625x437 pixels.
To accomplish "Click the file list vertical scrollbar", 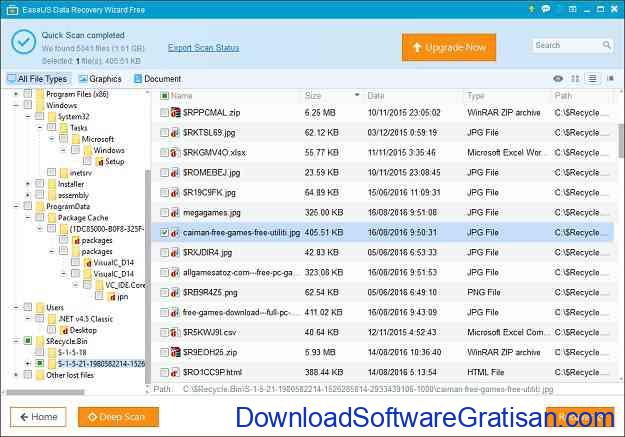I will point(621,140).
